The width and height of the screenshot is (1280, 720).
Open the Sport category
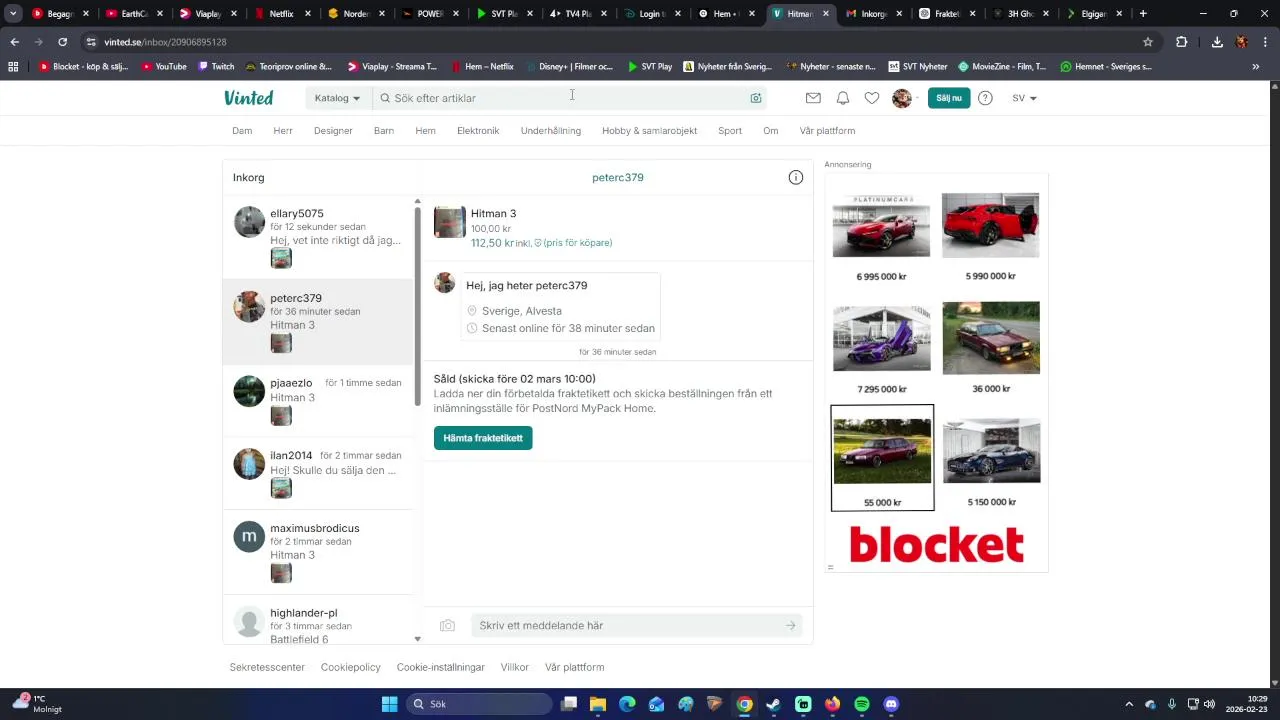730,131
